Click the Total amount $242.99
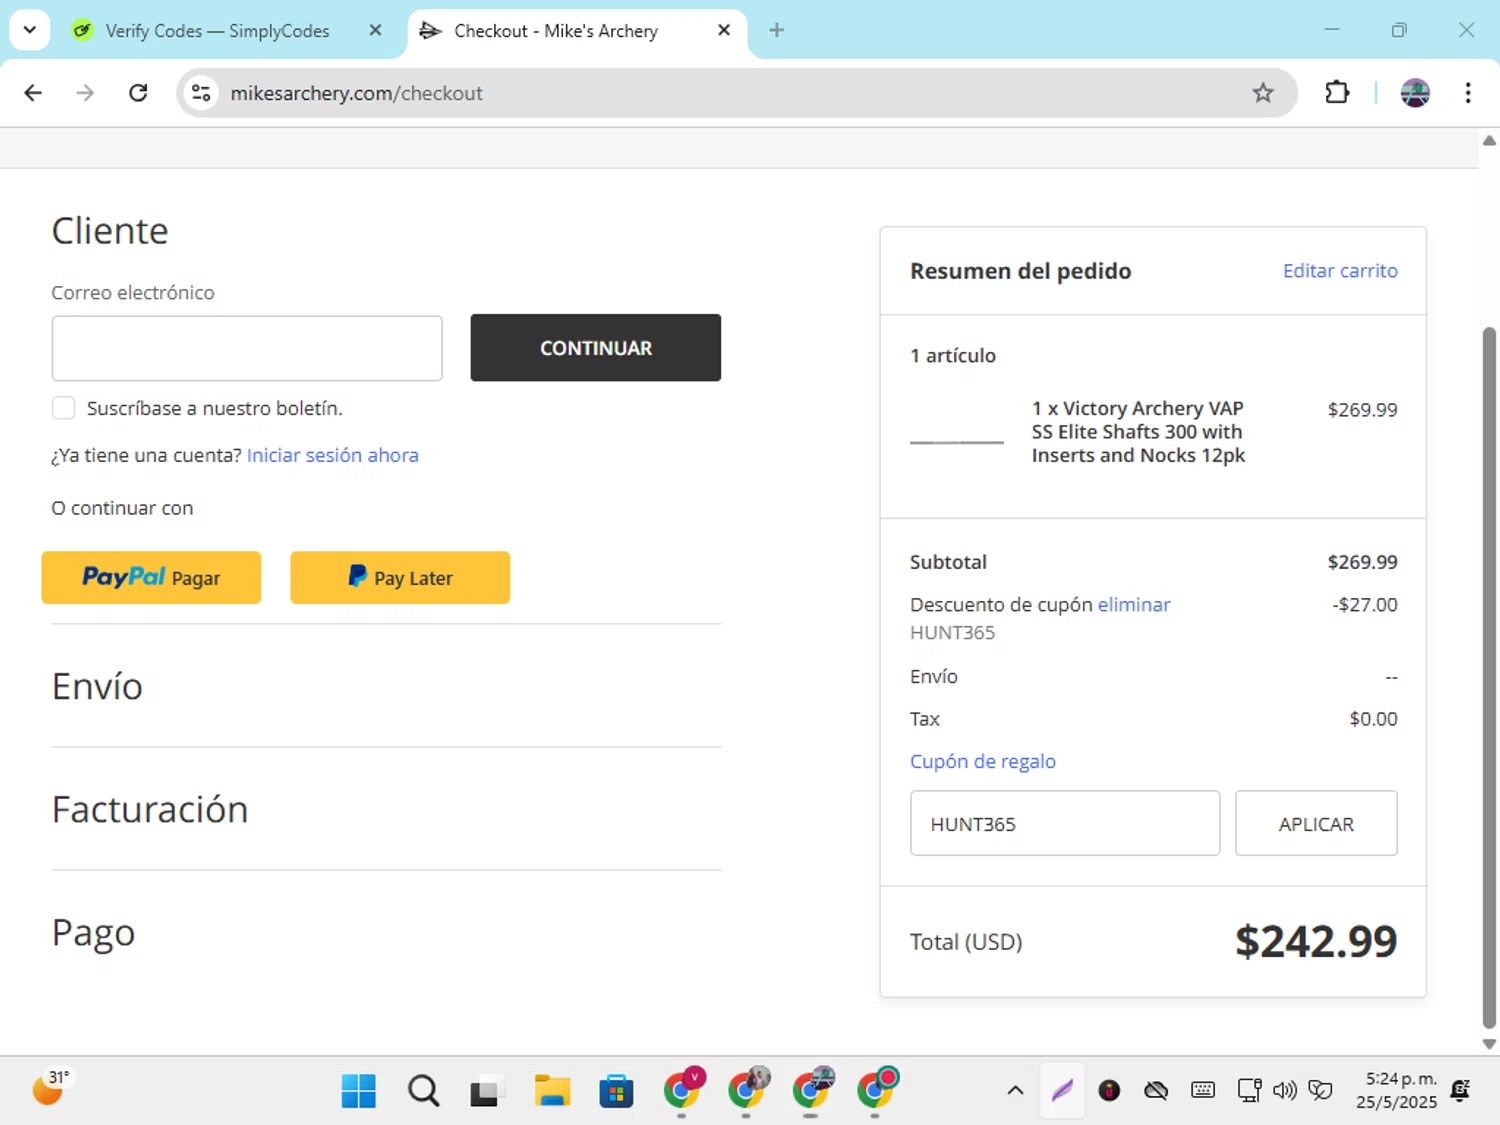 [x=1316, y=941]
